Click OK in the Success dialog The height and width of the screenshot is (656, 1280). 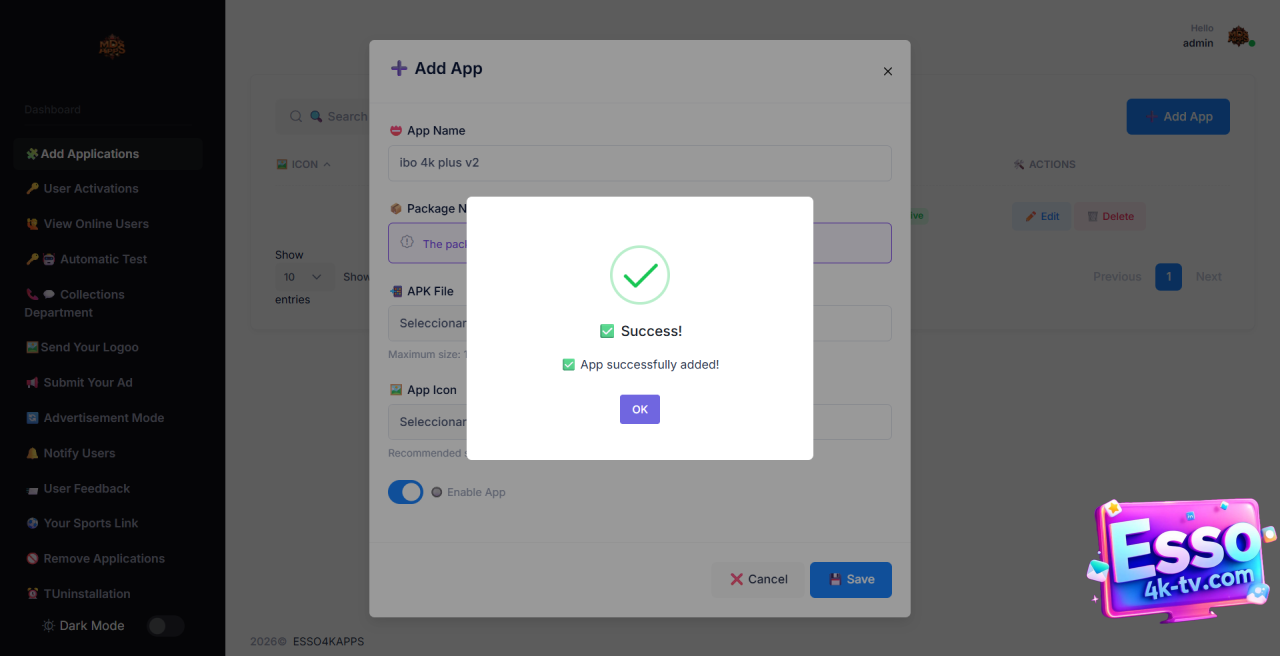(639, 409)
